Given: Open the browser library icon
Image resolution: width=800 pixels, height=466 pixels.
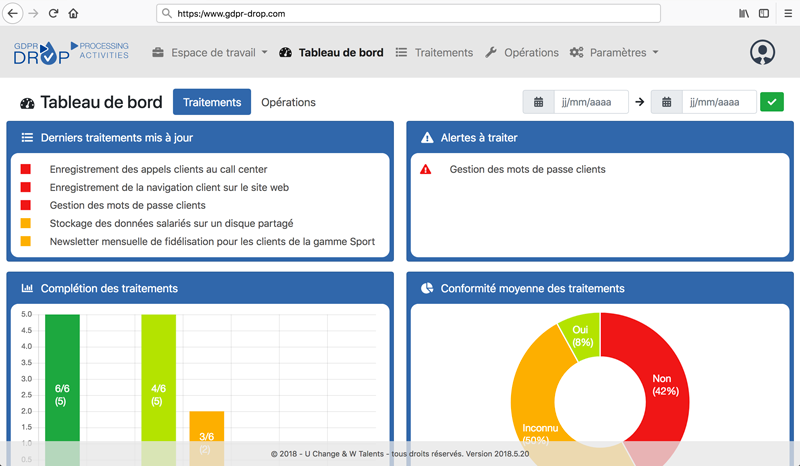Looking at the screenshot, I should [744, 13].
